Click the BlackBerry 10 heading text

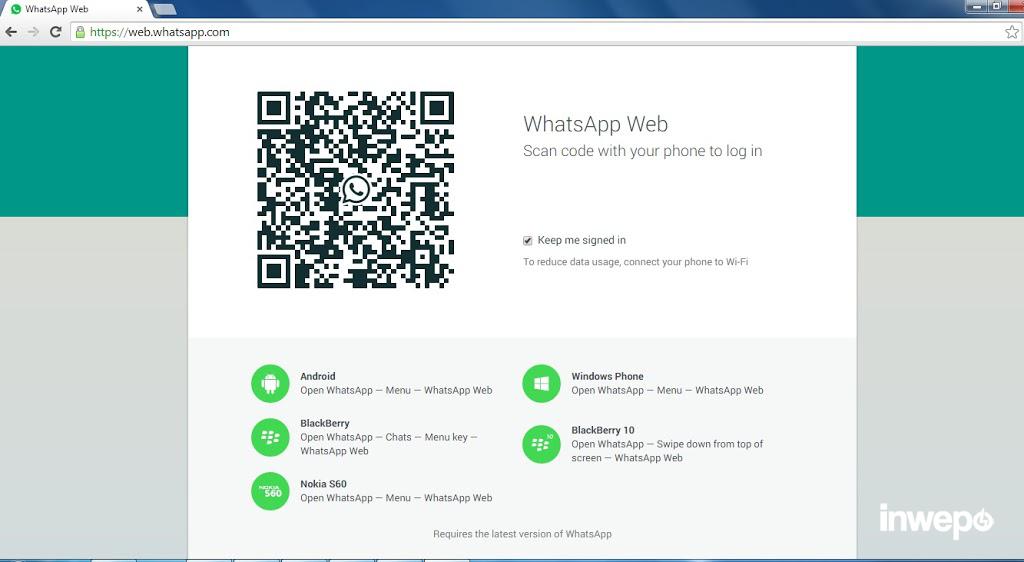603,430
